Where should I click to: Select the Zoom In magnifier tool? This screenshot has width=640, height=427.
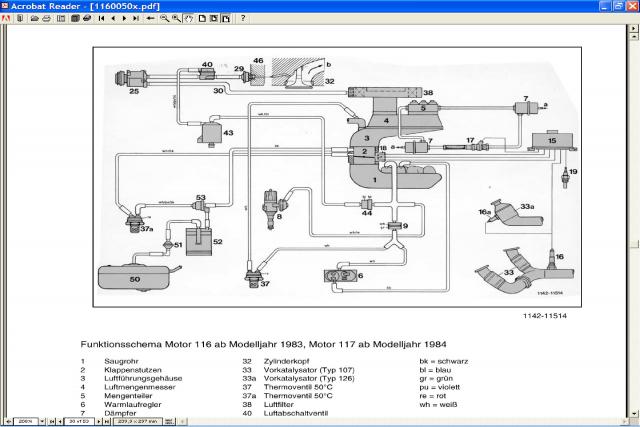[164, 18]
